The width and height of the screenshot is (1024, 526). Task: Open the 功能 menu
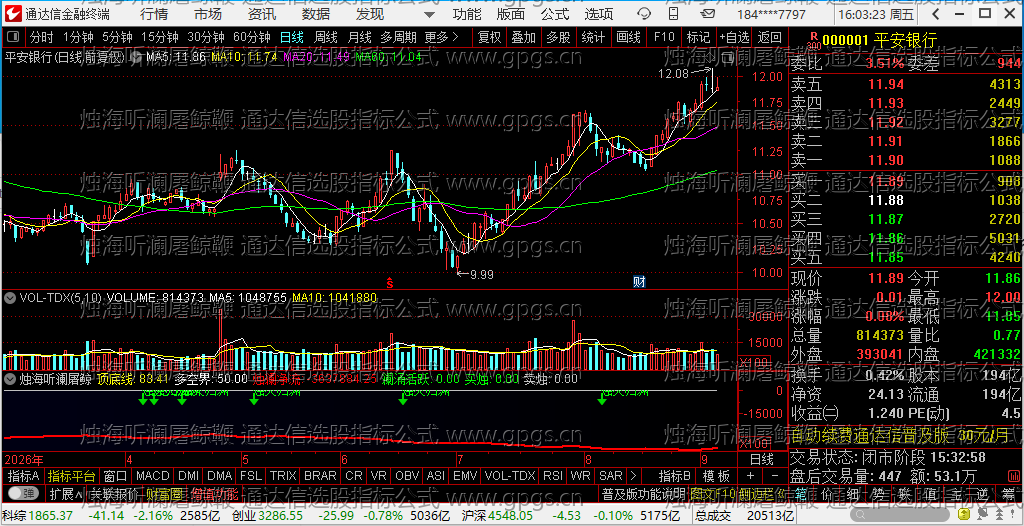click(x=467, y=14)
